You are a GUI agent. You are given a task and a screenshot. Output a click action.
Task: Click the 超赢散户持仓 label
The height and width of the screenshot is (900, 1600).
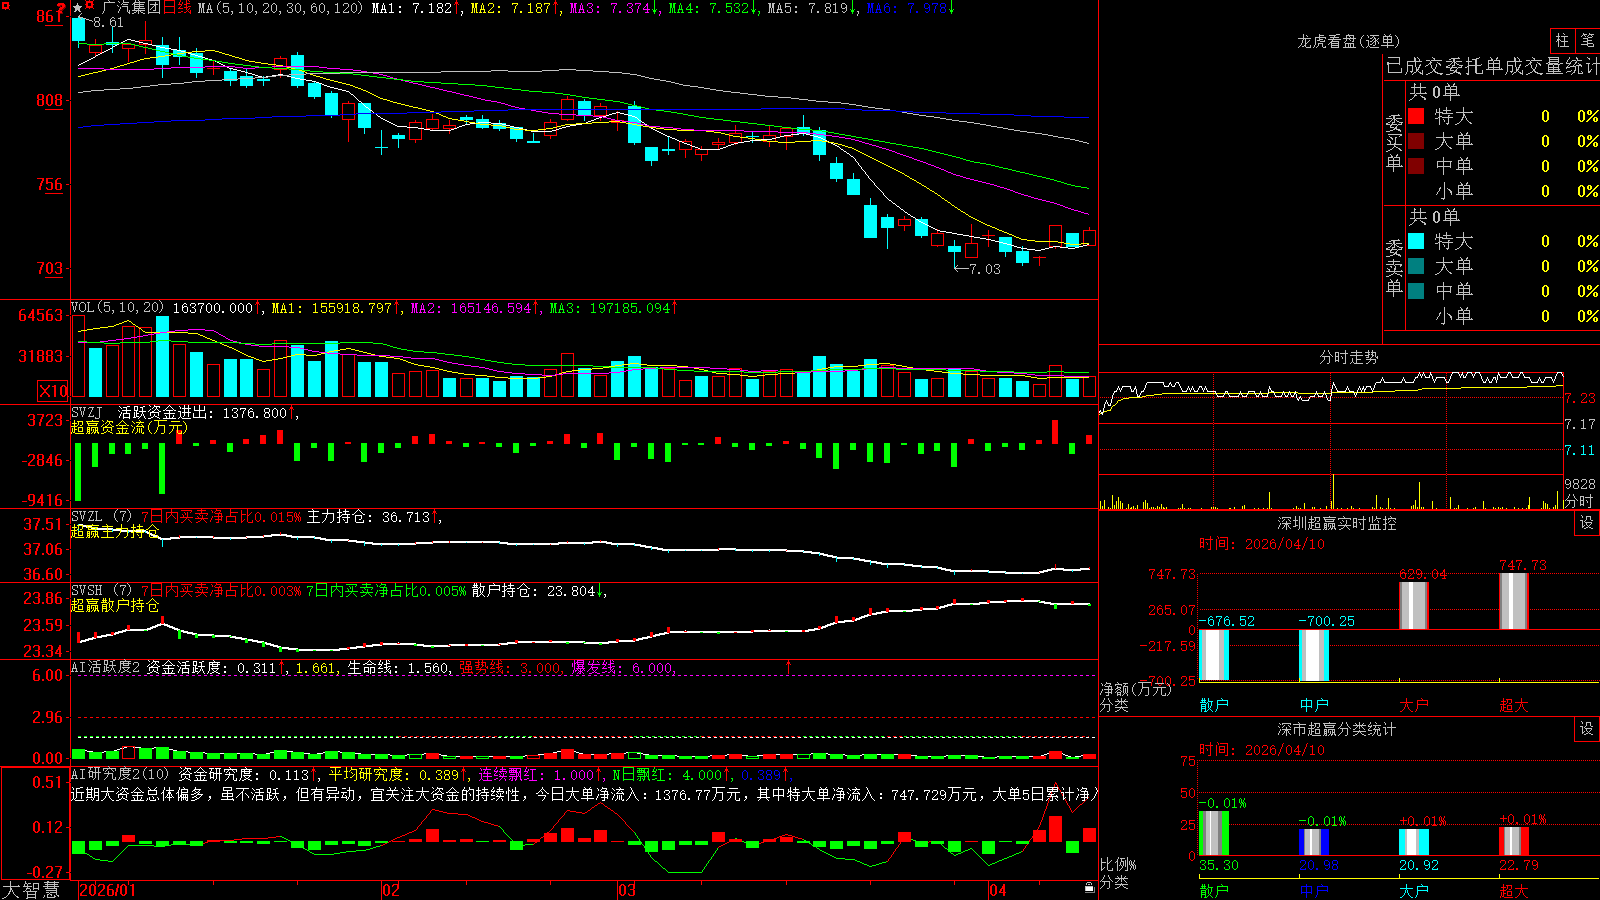[x=115, y=605]
